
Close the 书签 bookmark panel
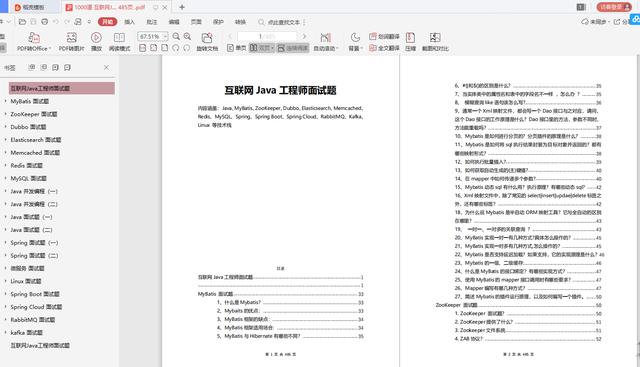[x=106, y=67]
